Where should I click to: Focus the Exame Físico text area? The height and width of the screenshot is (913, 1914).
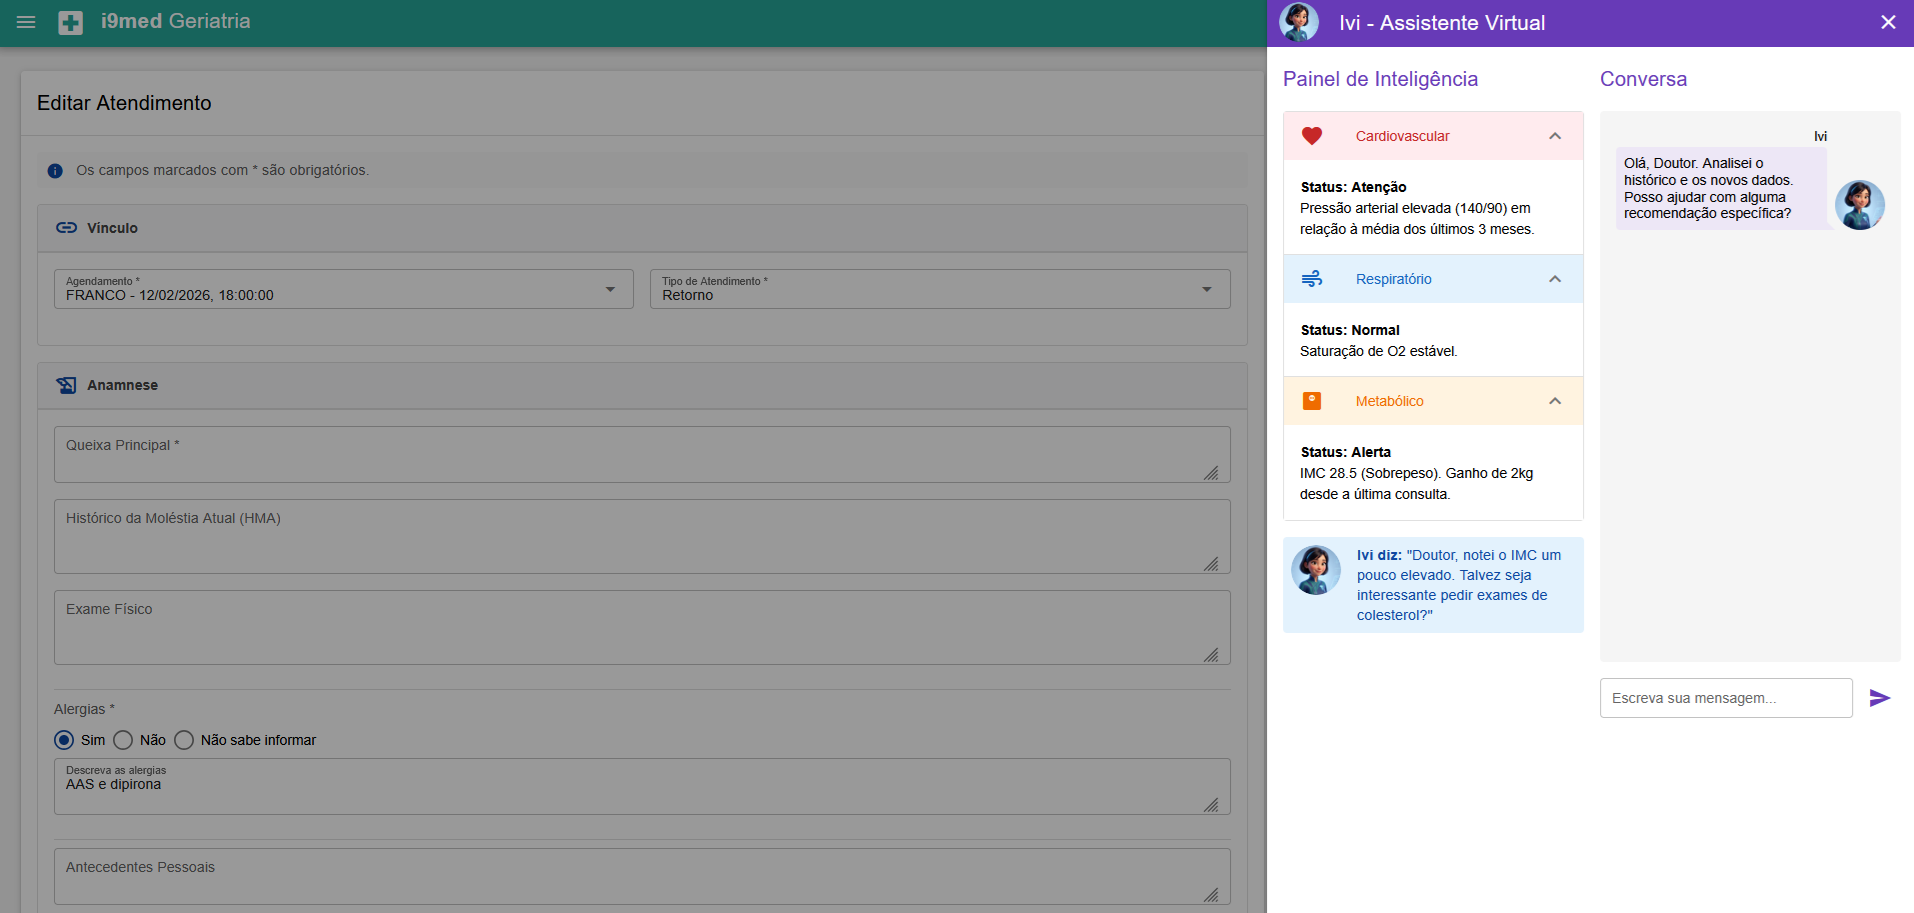tap(642, 628)
